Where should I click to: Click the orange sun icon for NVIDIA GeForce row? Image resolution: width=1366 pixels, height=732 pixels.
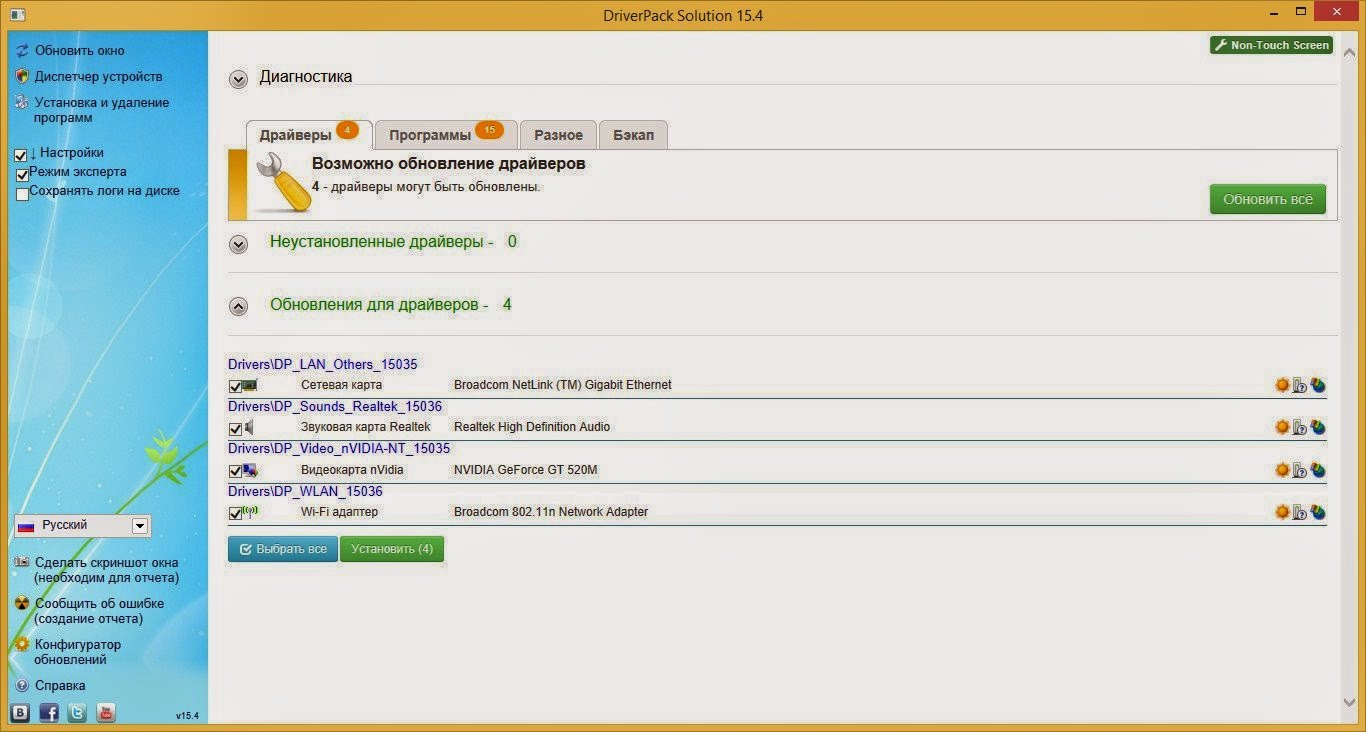1282,470
